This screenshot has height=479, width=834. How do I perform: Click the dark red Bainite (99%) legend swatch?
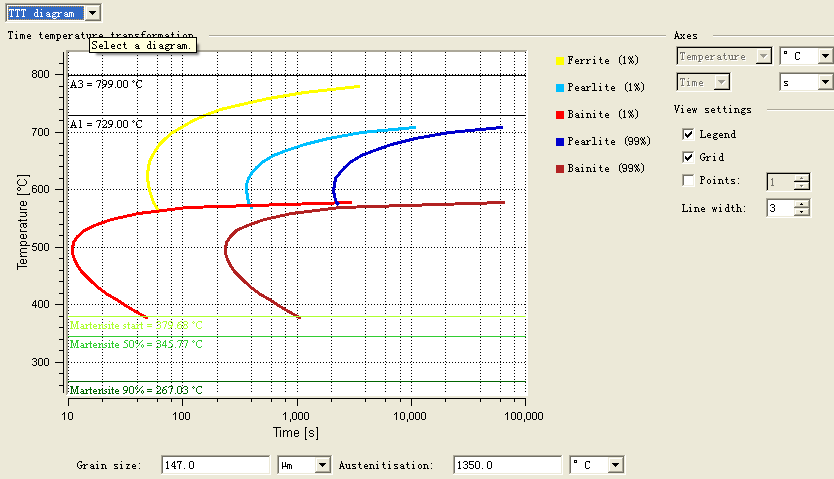tap(560, 169)
